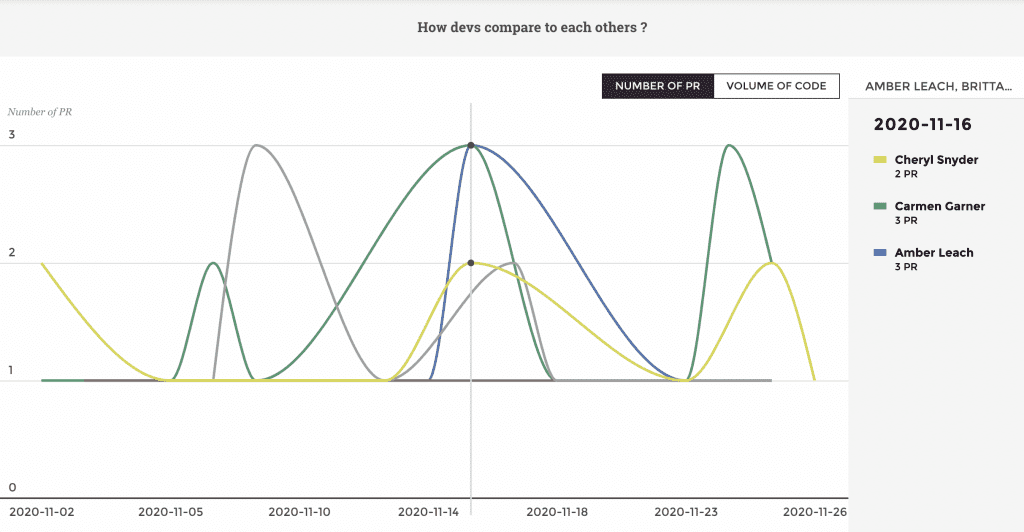Viewport: 1024px width, 532px height.
Task: Click the 2020-11-18 x-axis date label
Action: click(x=559, y=512)
